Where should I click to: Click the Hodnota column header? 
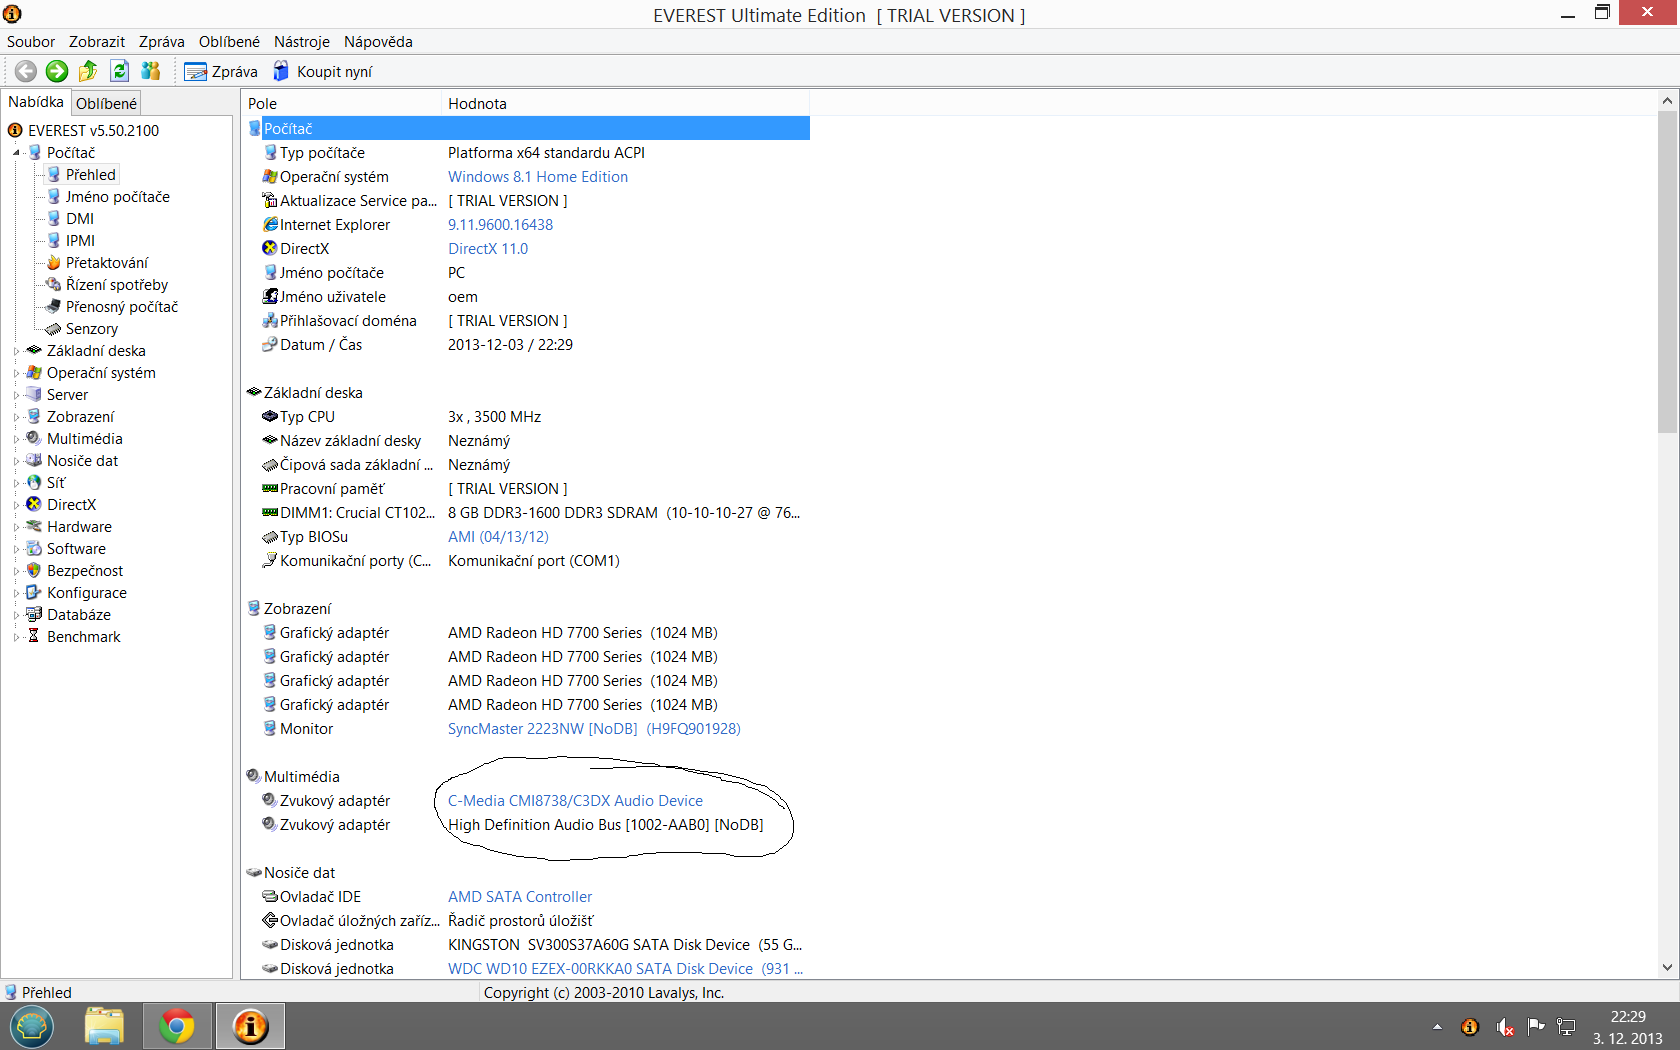click(x=477, y=104)
